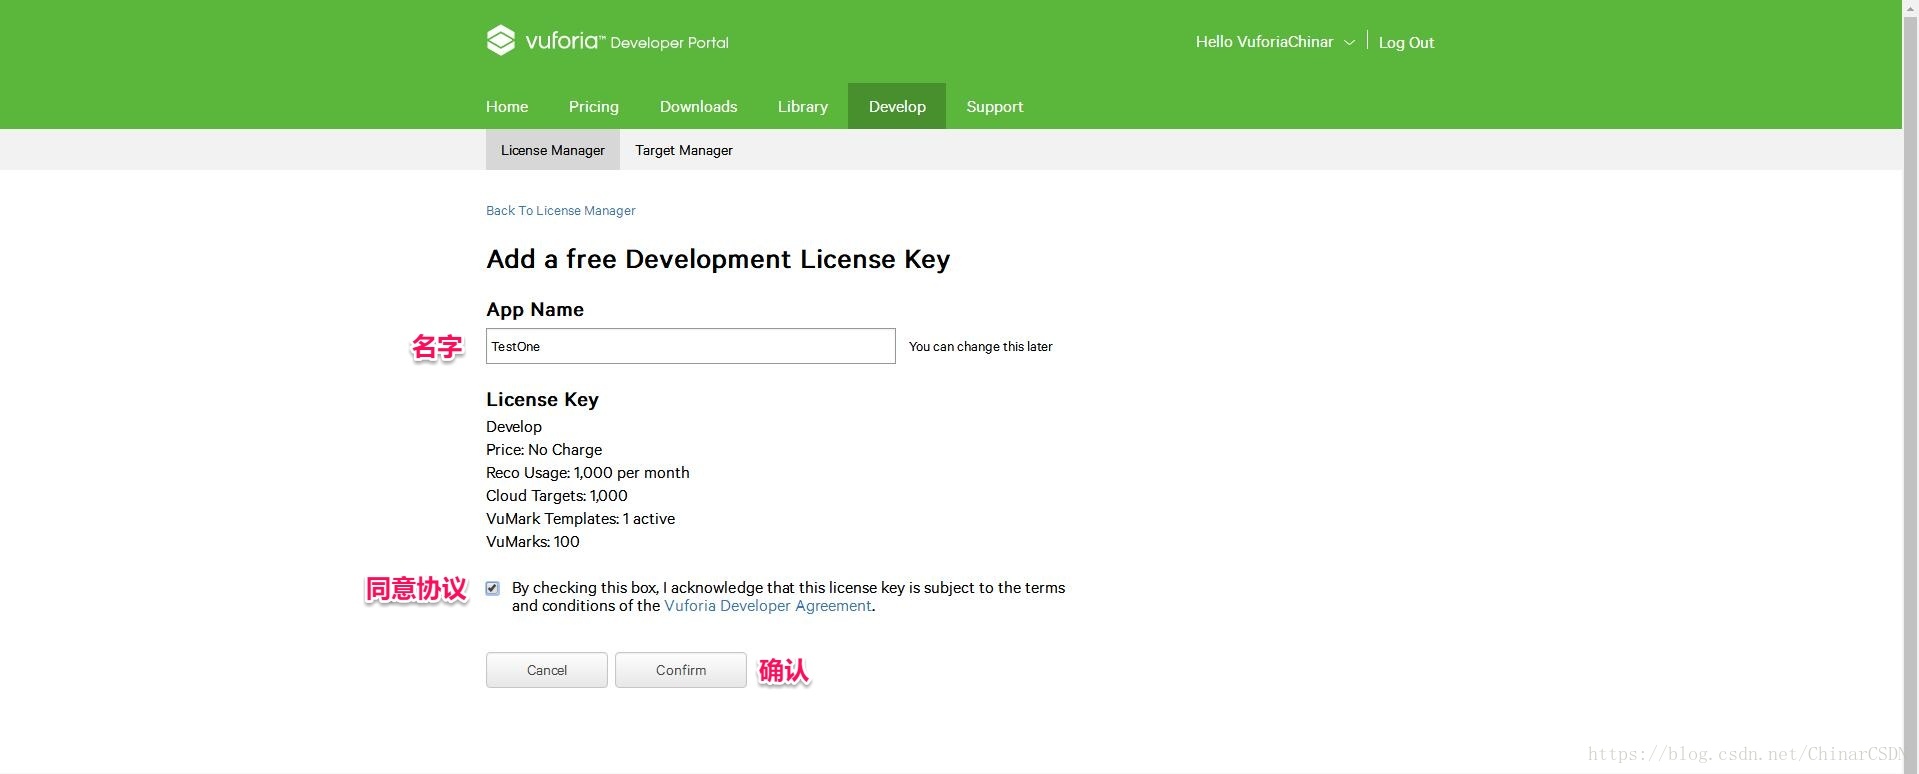Focus the App Name input field
Viewport: 1919px width, 774px height.
[691, 346]
